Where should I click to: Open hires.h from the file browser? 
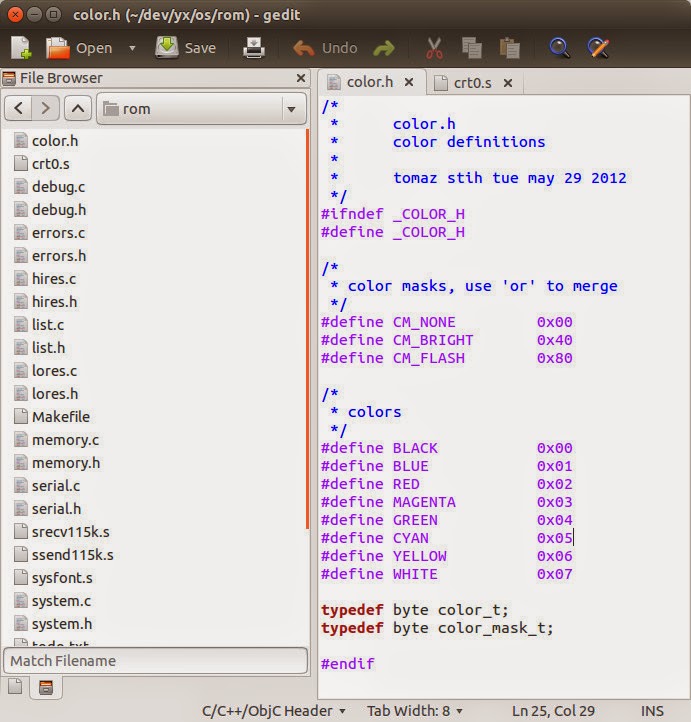tap(46, 302)
